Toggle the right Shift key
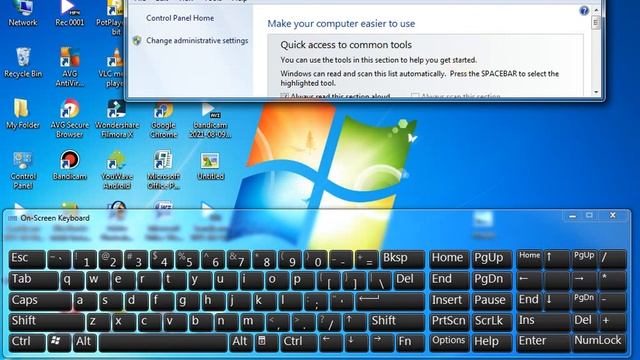 pyautogui.click(x=396, y=321)
